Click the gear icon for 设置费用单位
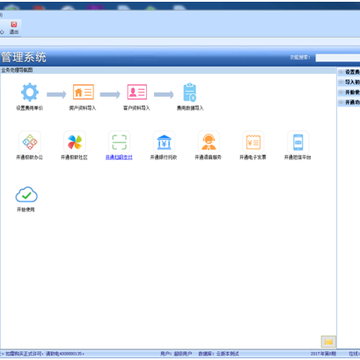This screenshot has height=360, width=360. [x=30, y=92]
